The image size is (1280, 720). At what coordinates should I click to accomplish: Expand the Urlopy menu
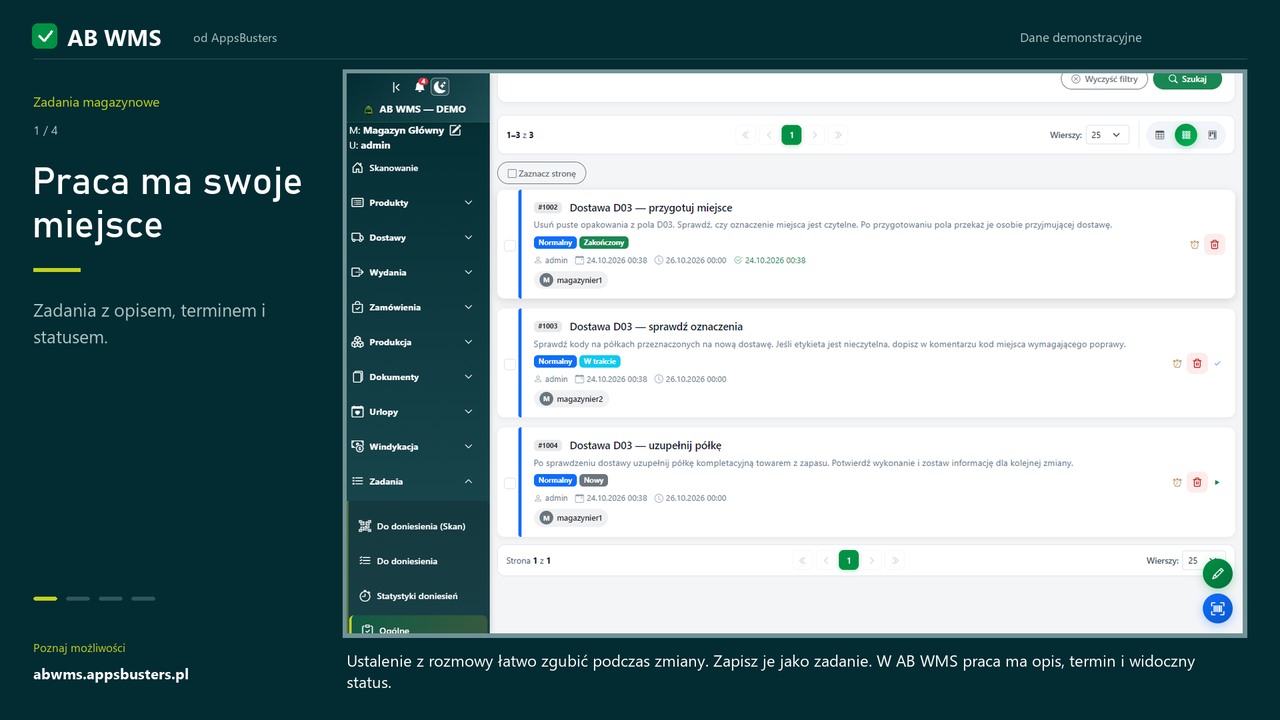(x=416, y=412)
